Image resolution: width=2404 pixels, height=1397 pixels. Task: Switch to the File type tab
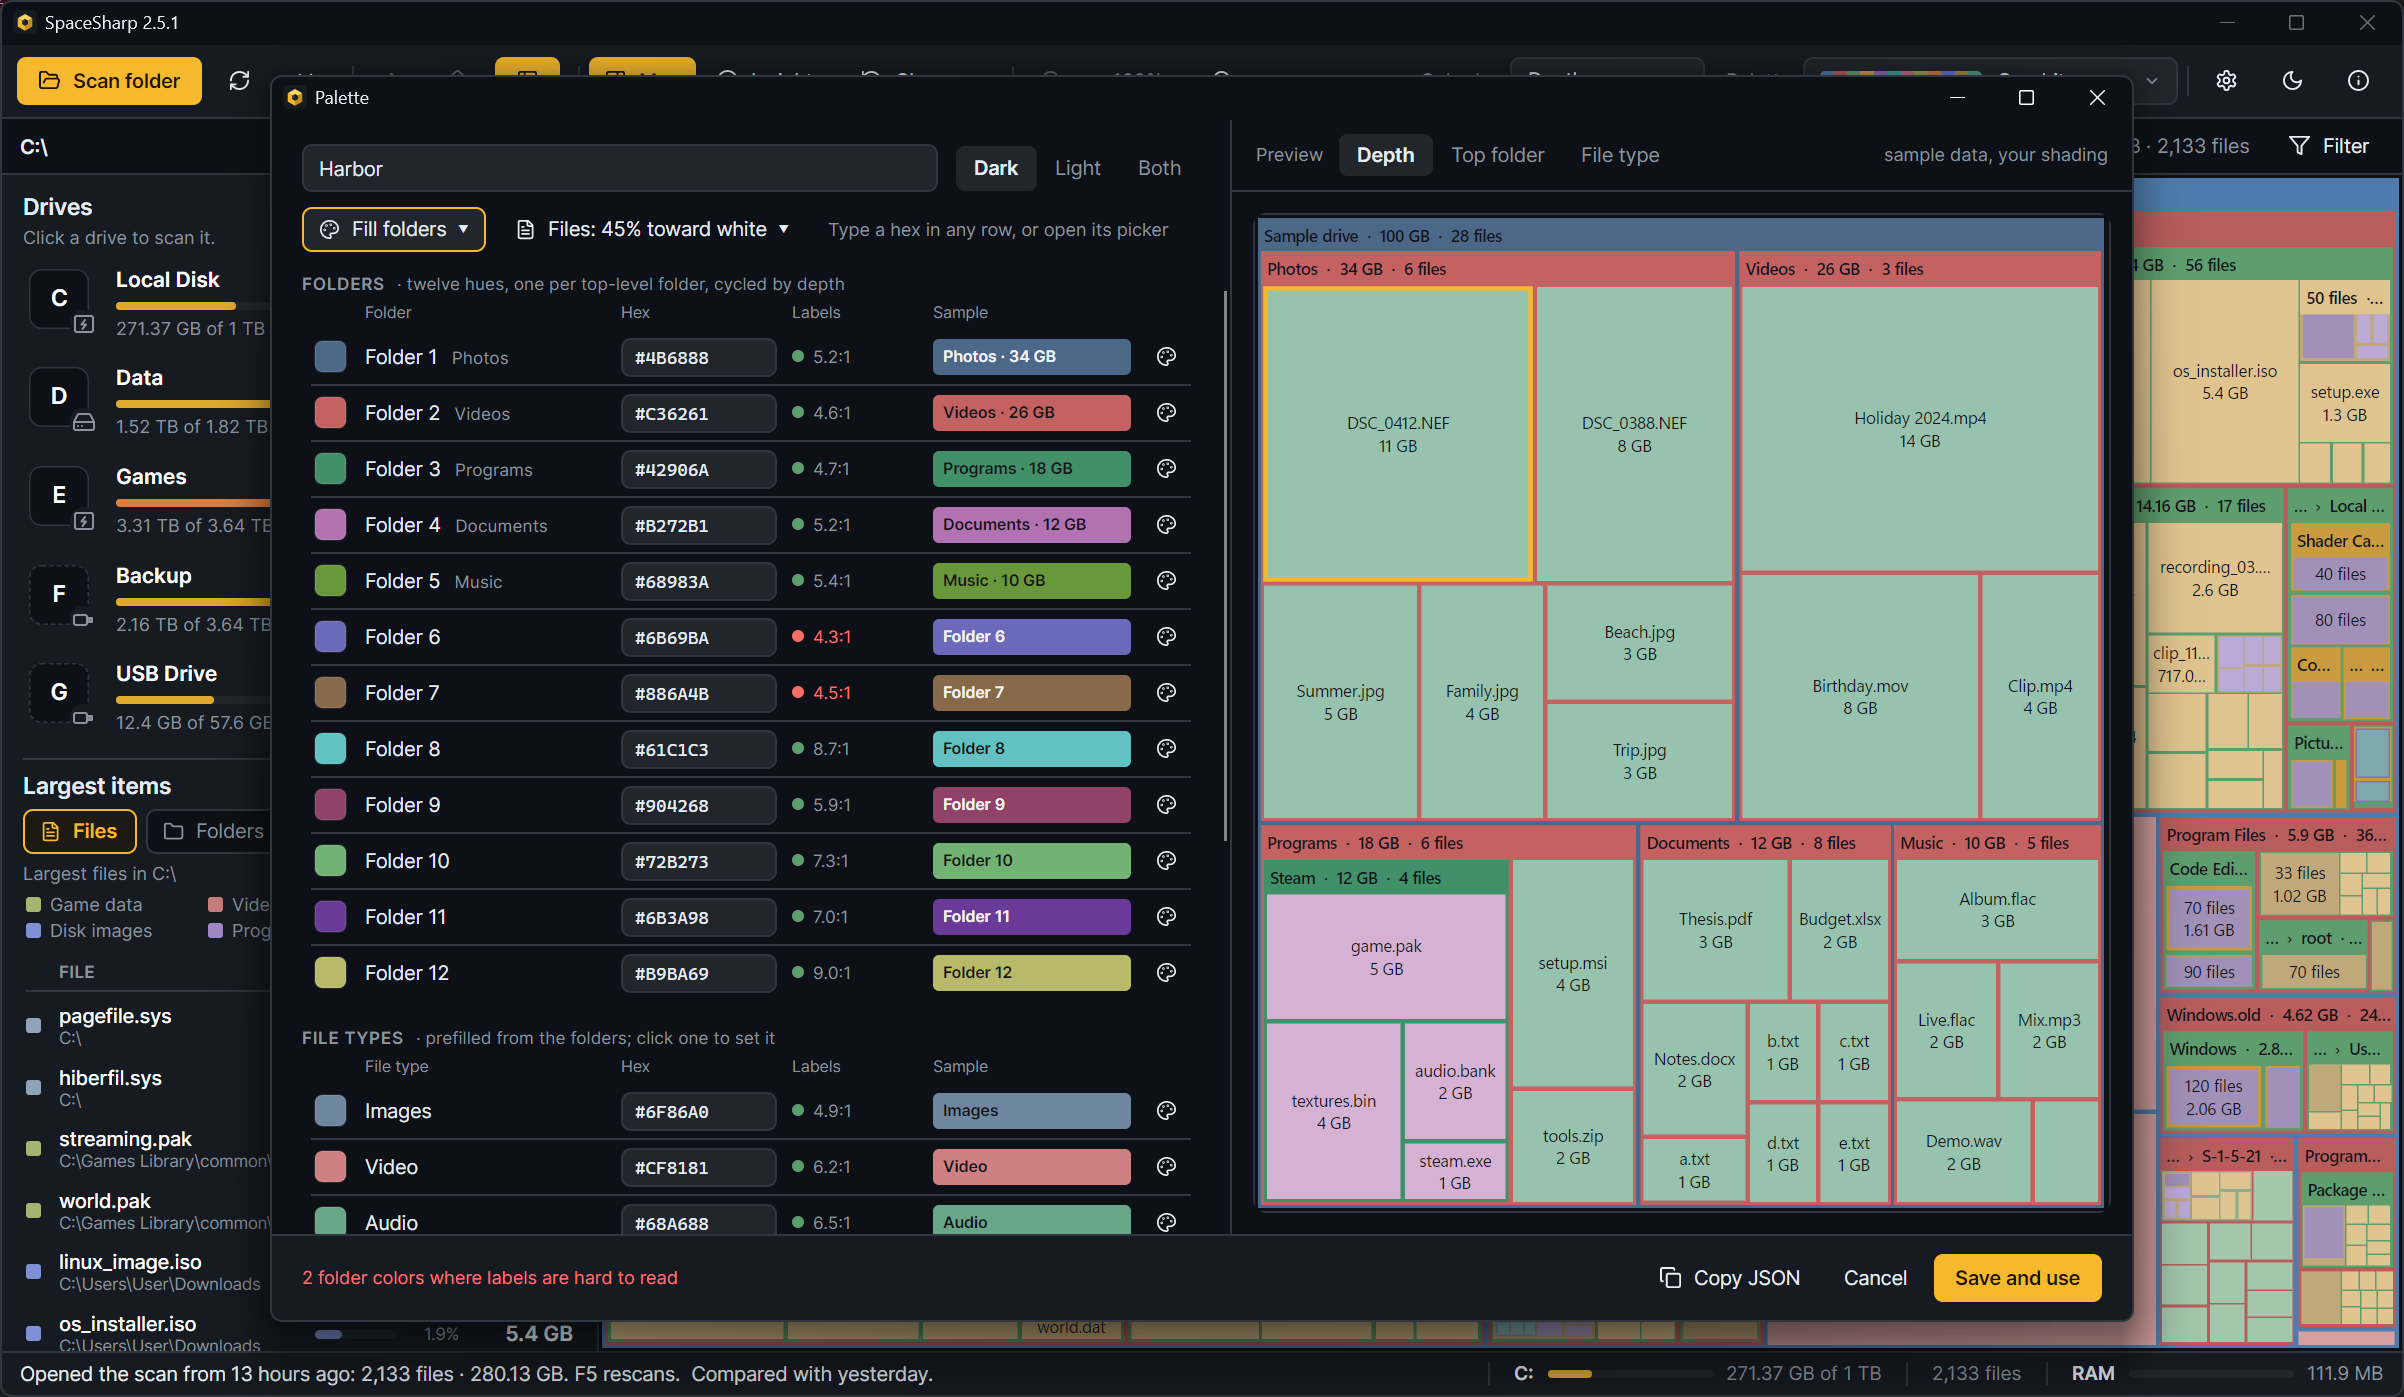(x=1620, y=155)
